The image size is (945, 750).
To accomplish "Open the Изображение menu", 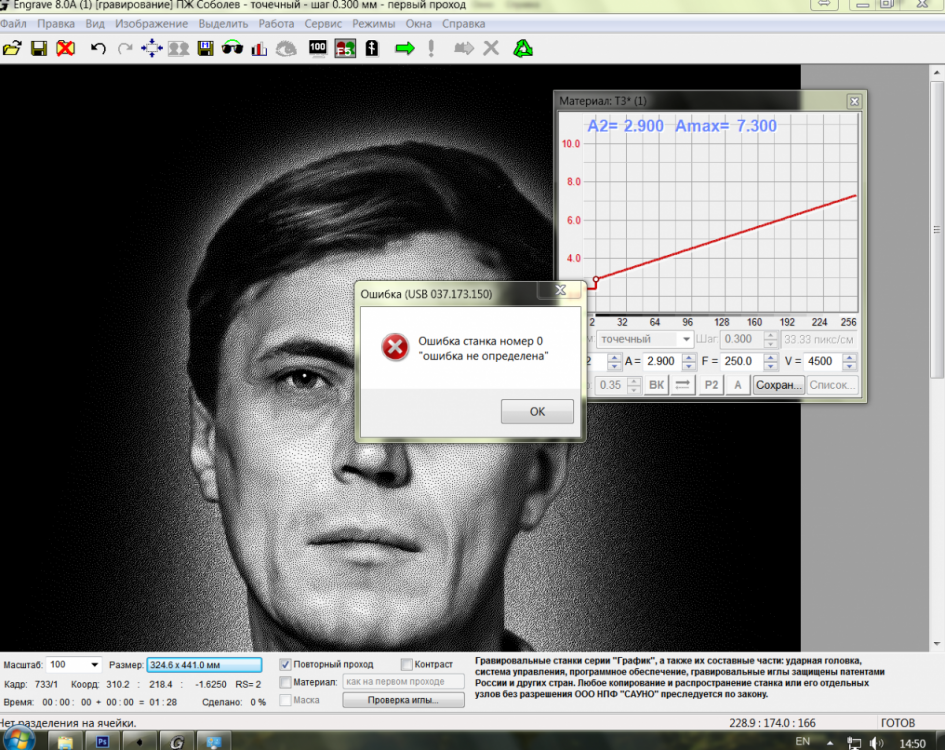I will coord(151,23).
